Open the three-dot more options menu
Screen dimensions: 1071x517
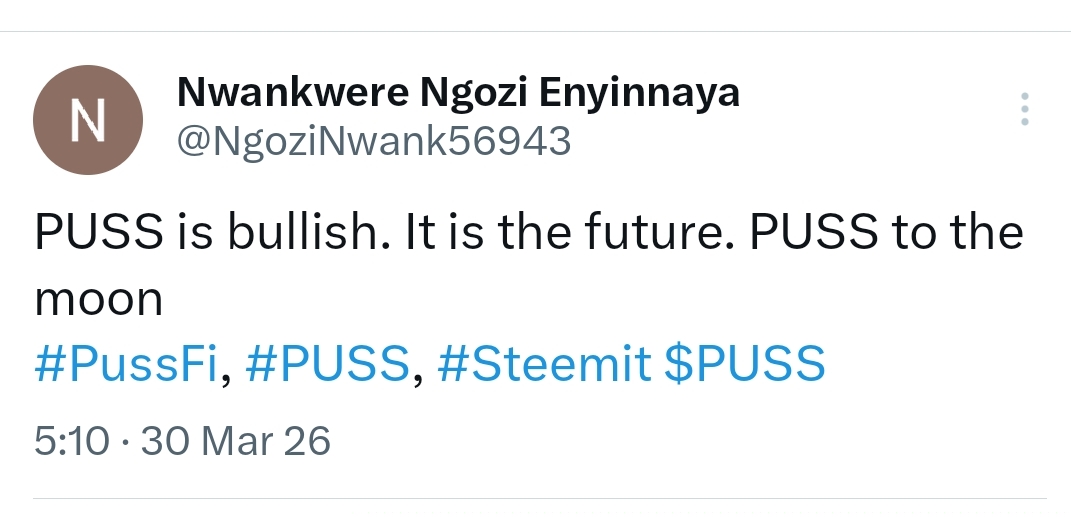1023,109
